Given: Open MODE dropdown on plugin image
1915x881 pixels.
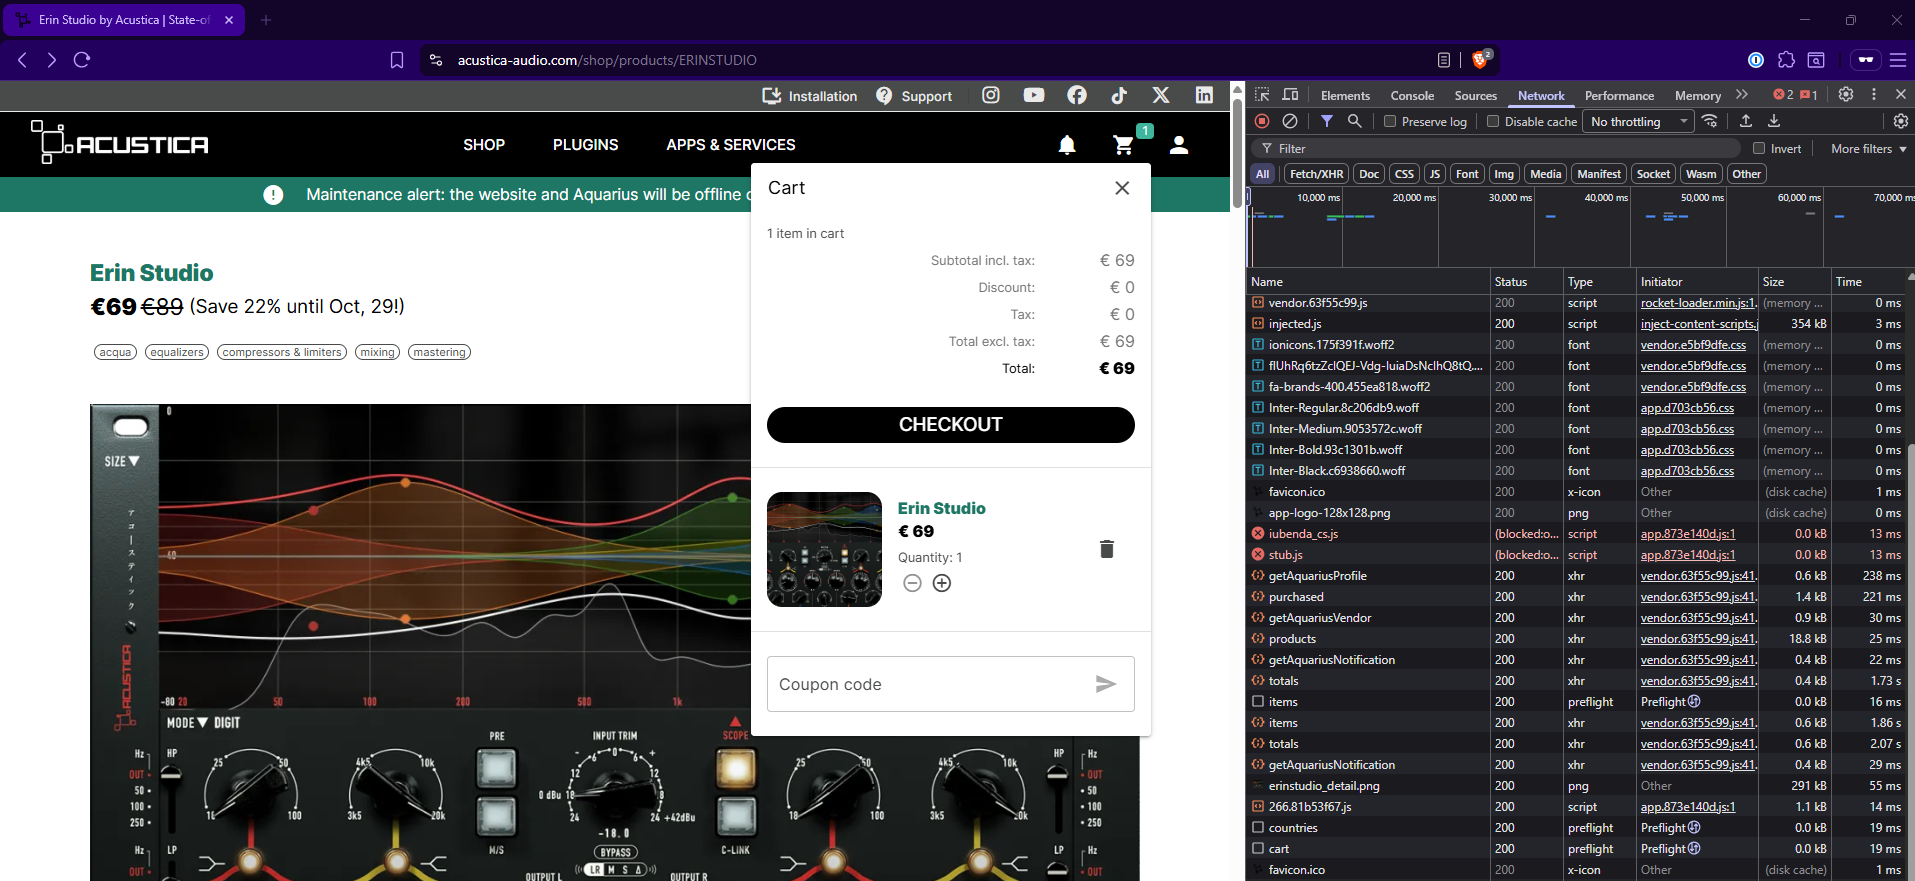Looking at the screenshot, I should 187,722.
